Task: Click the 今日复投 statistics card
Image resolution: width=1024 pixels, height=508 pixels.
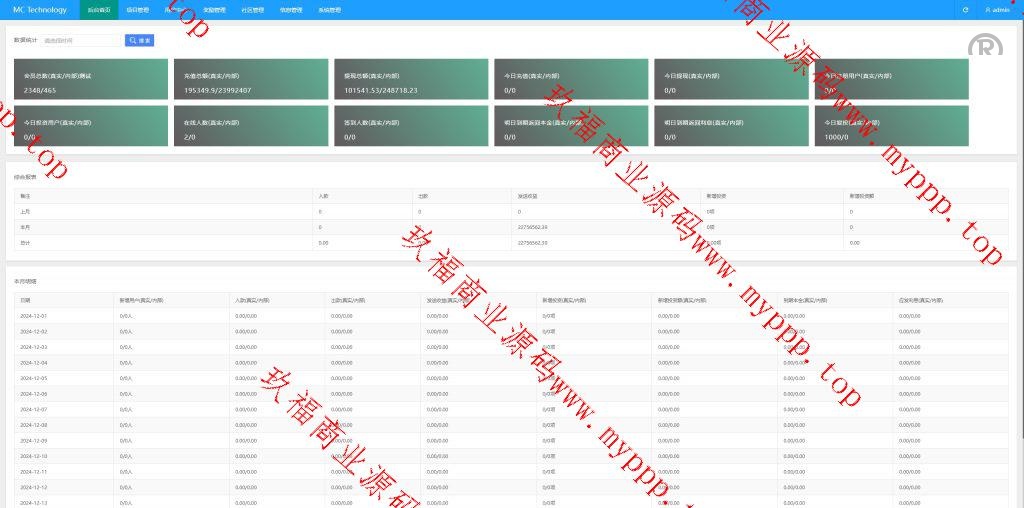Action: (891, 128)
